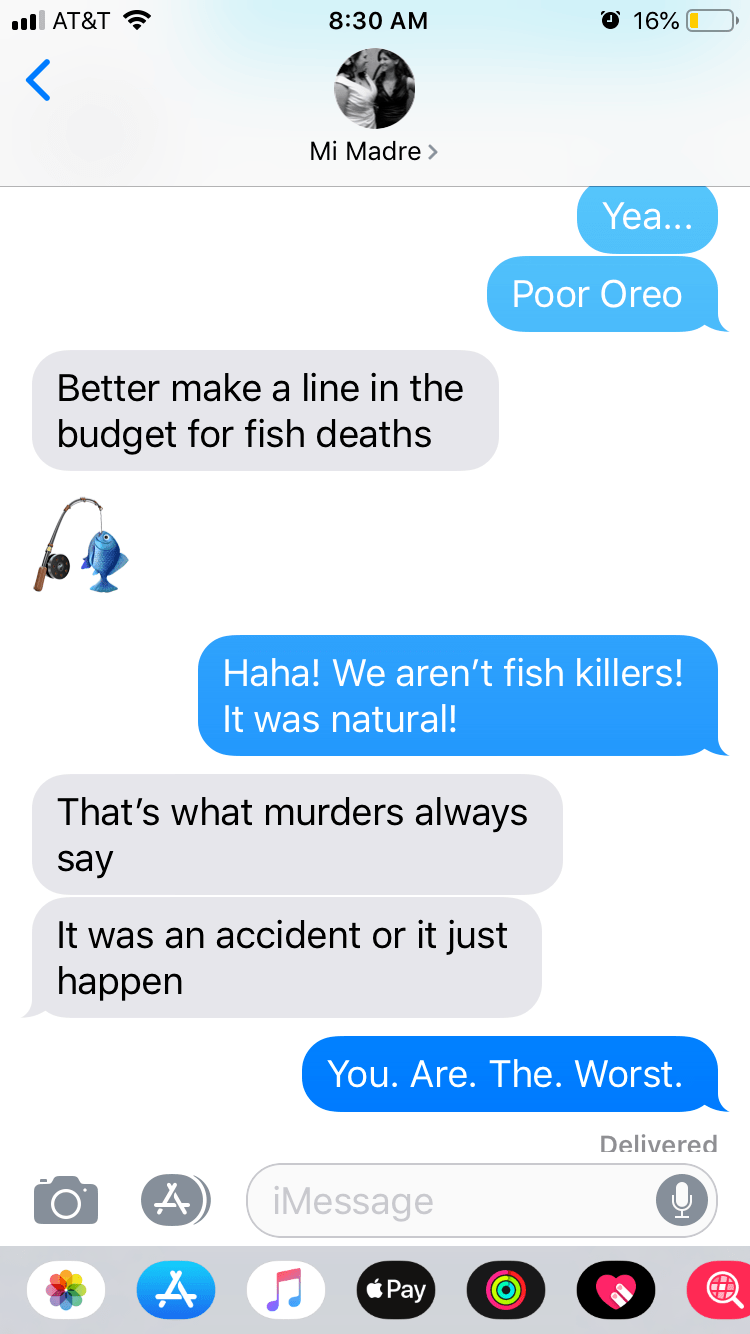This screenshot has width=750, height=1334.
Task: Open the Music app in iMessage drawer
Action: tap(286, 1289)
